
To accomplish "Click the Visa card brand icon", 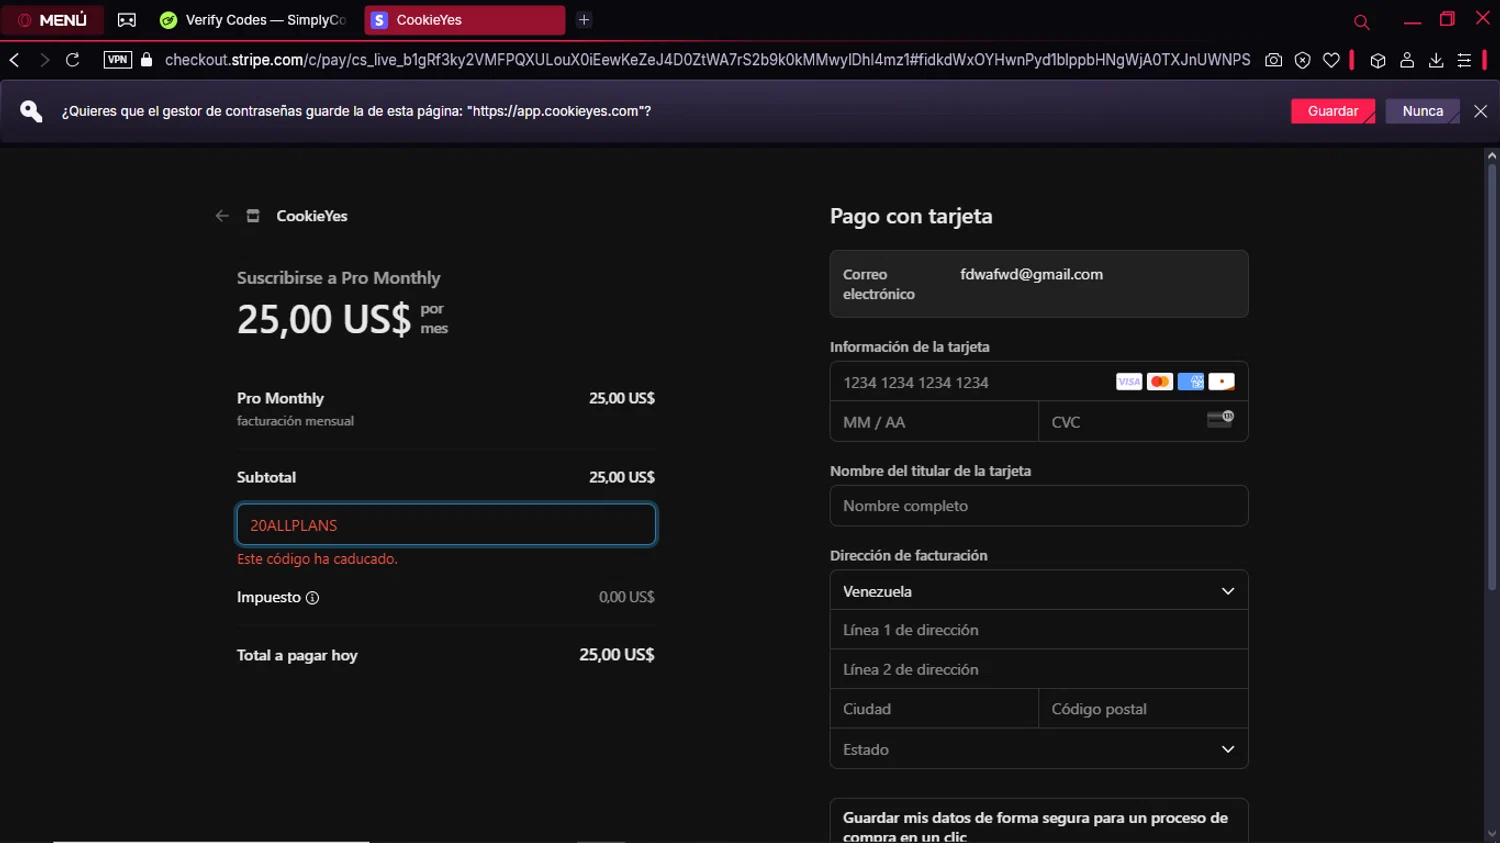I will coord(1129,382).
